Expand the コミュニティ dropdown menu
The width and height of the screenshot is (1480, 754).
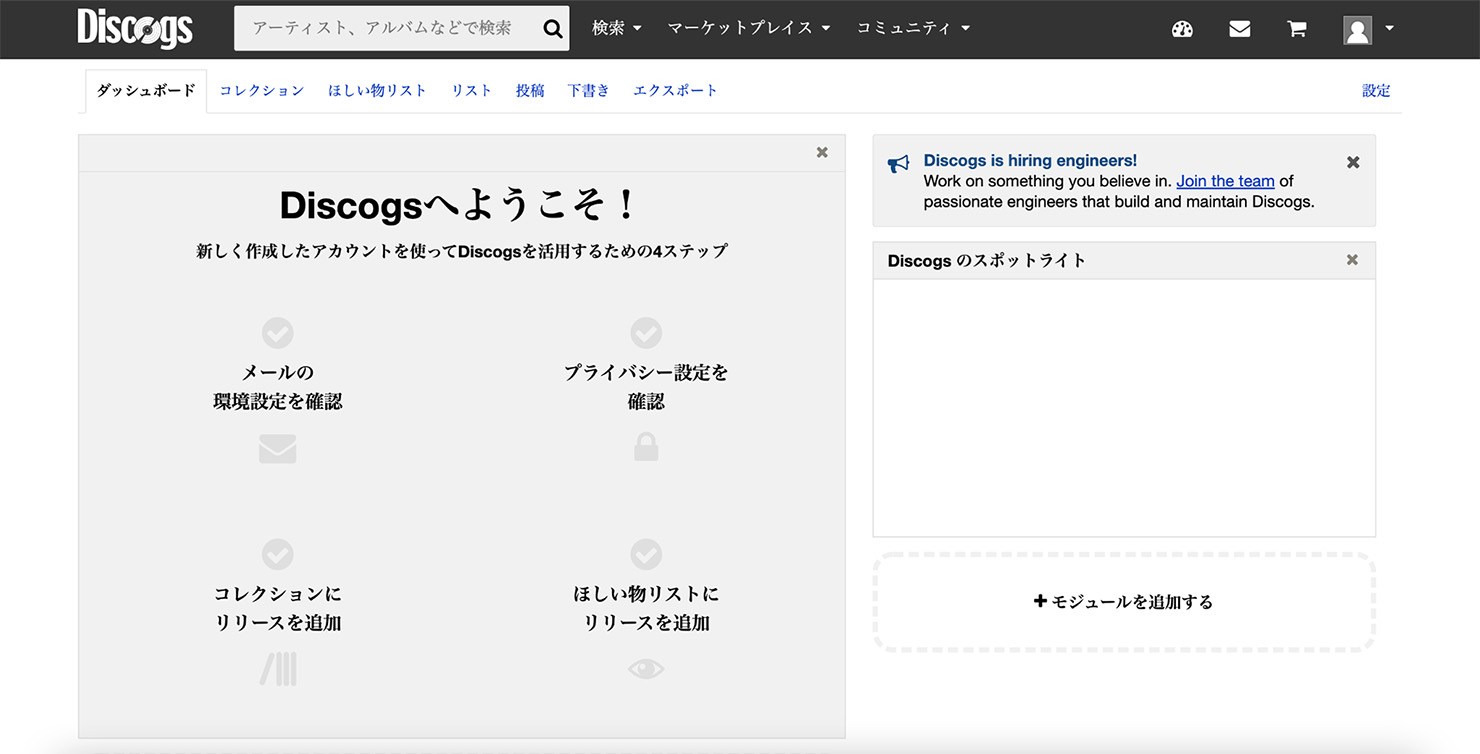point(913,28)
